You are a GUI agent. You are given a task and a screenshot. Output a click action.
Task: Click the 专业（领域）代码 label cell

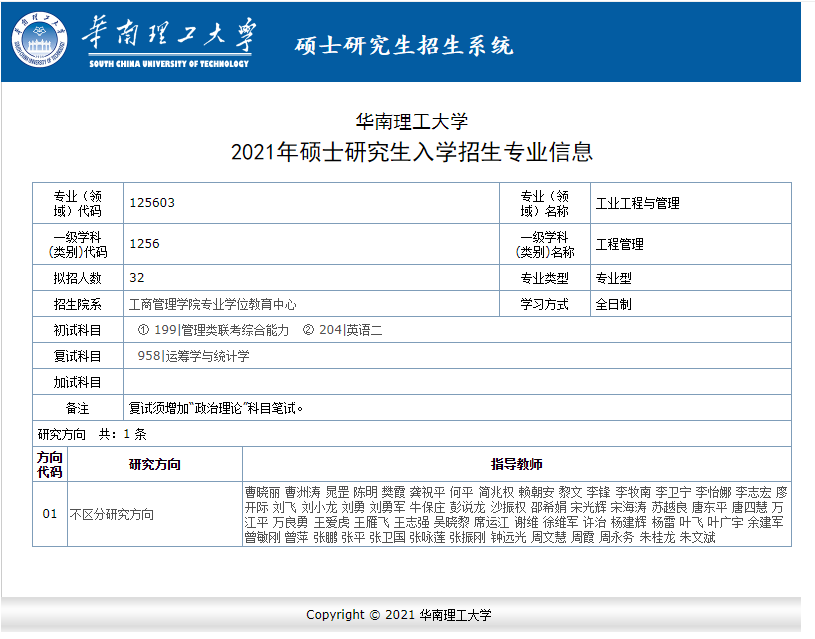(78, 203)
